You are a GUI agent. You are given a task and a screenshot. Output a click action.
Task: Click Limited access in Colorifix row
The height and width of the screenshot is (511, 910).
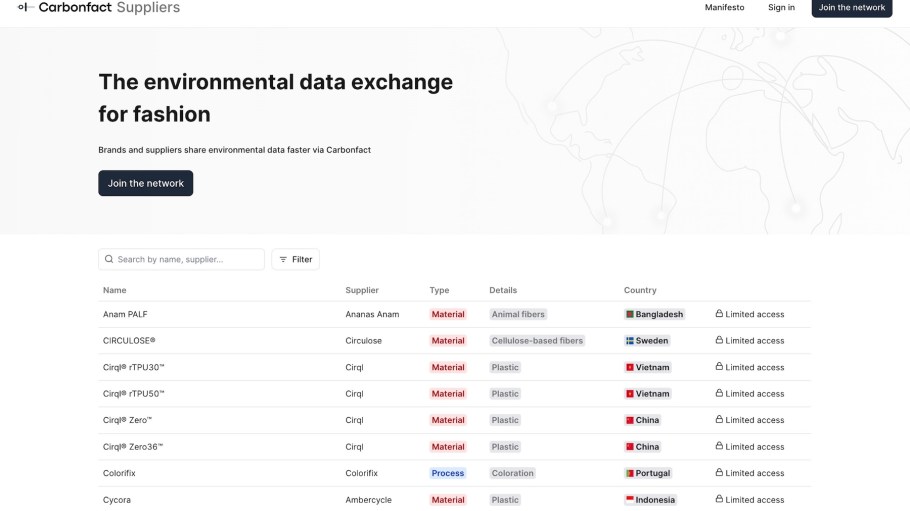tap(750, 473)
